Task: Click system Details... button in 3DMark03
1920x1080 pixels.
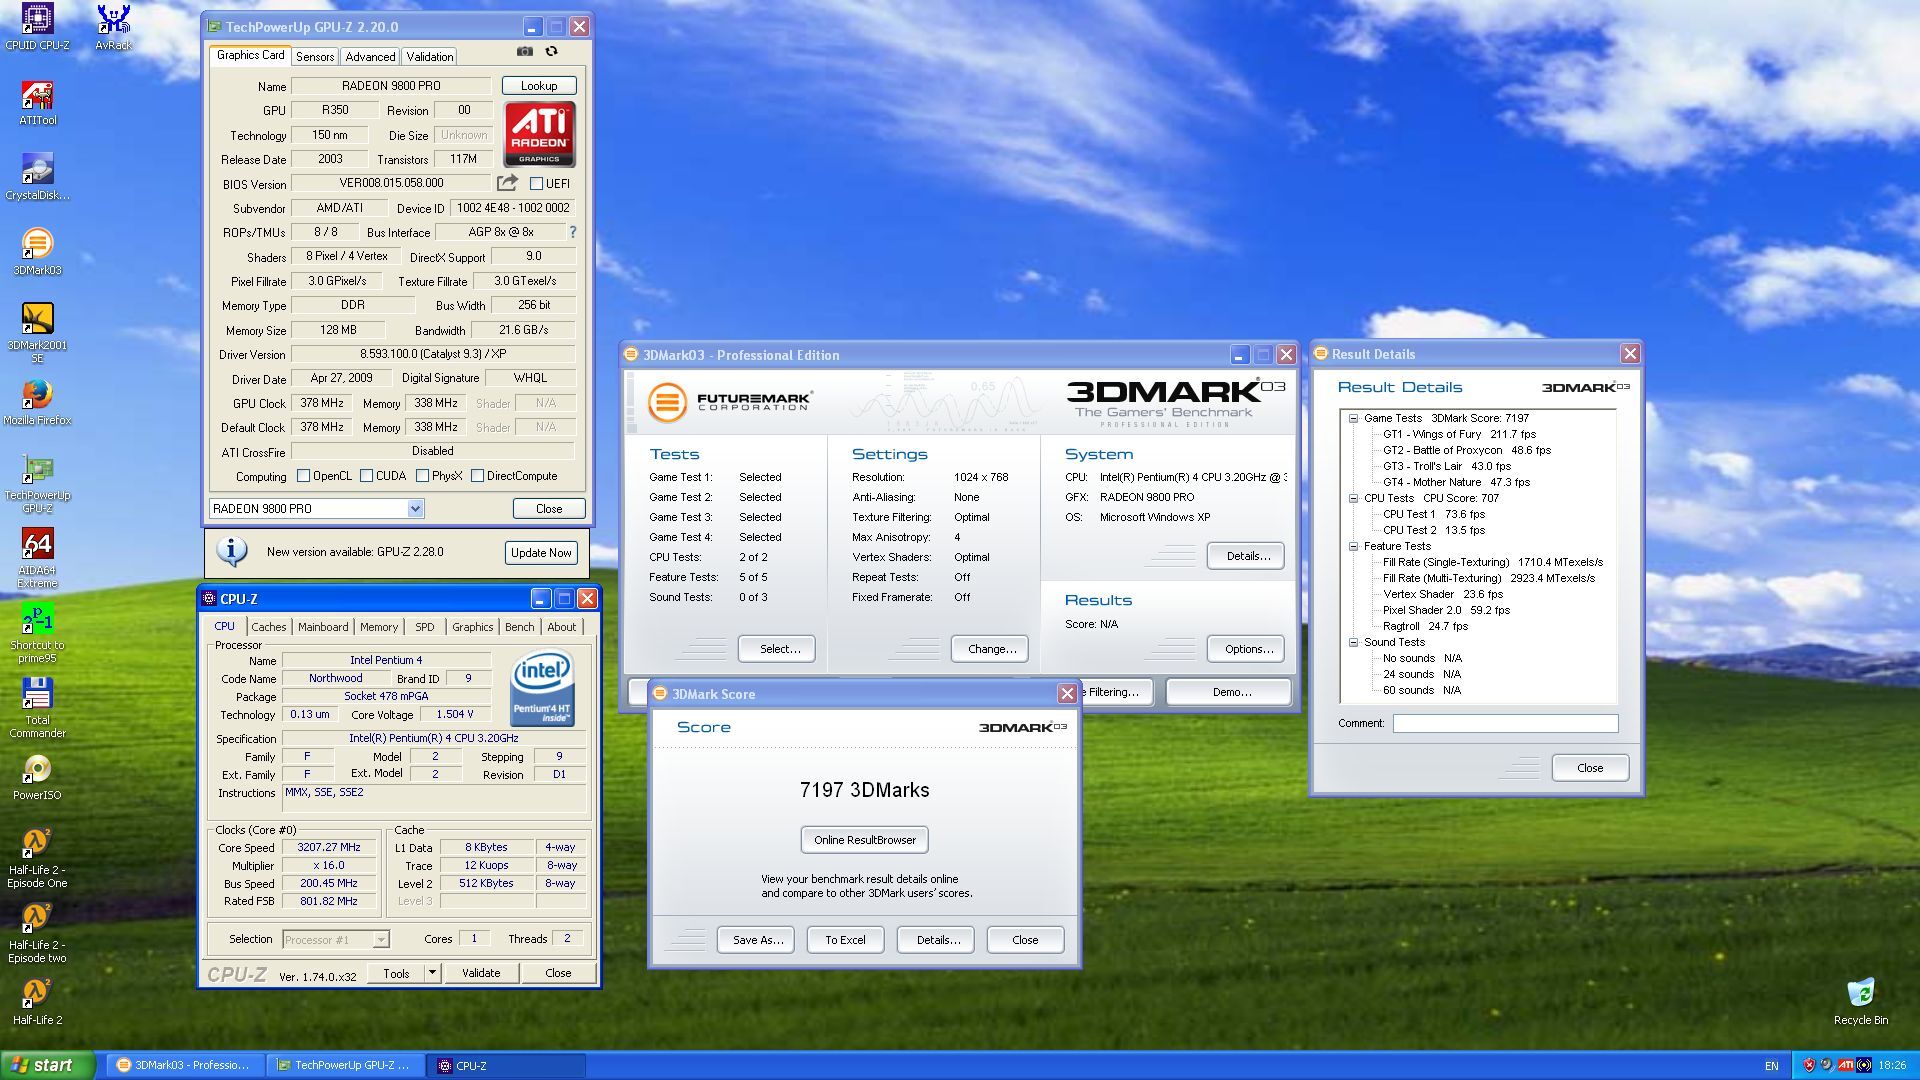Action: 1248,556
